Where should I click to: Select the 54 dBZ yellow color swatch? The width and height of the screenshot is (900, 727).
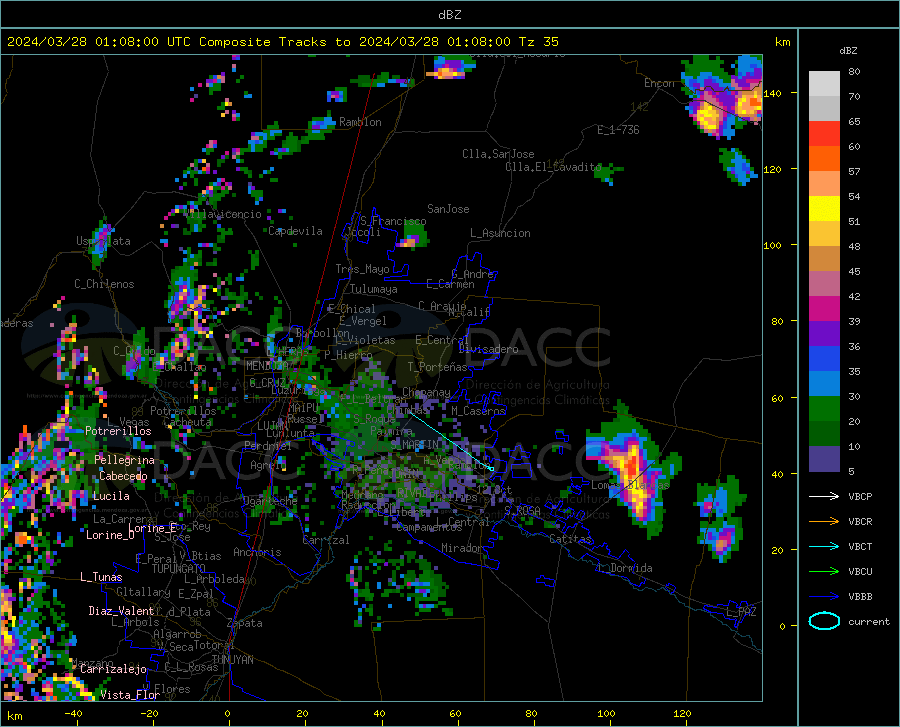tap(824, 208)
